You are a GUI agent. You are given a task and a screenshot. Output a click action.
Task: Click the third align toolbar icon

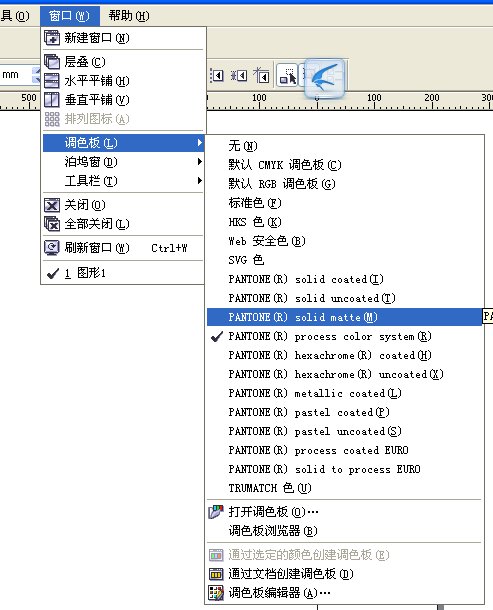coord(261,75)
